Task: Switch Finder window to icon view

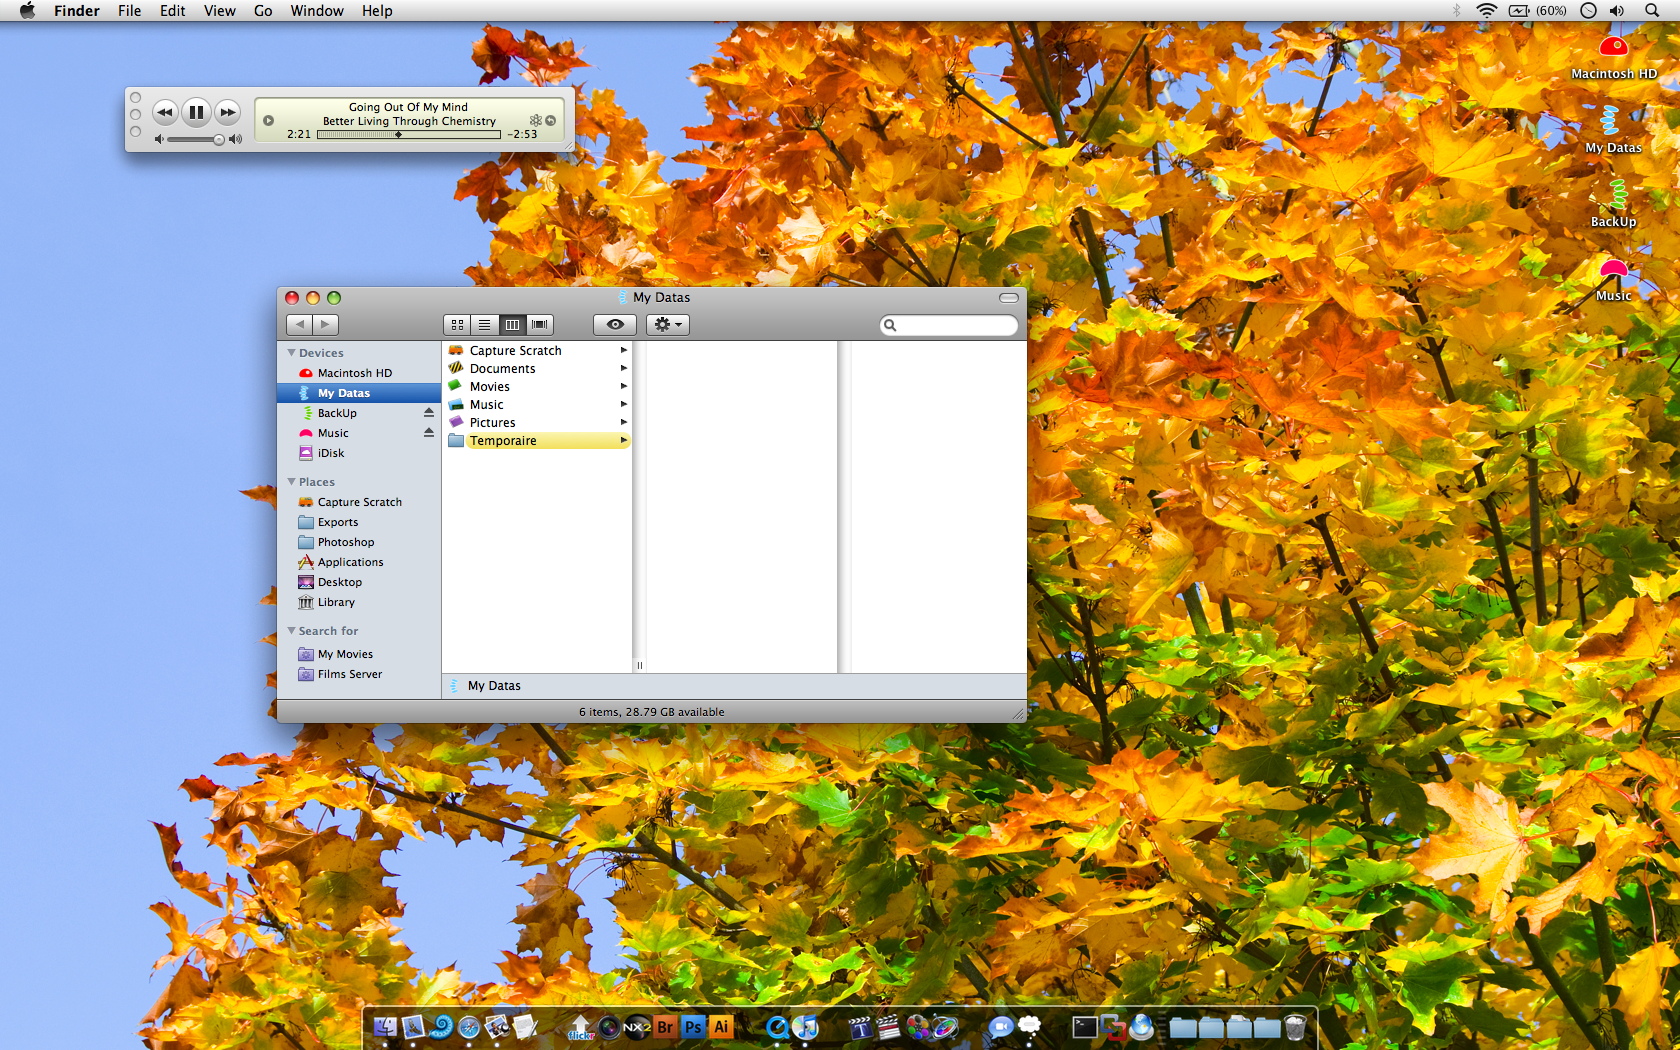Action: click(x=457, y=325)
